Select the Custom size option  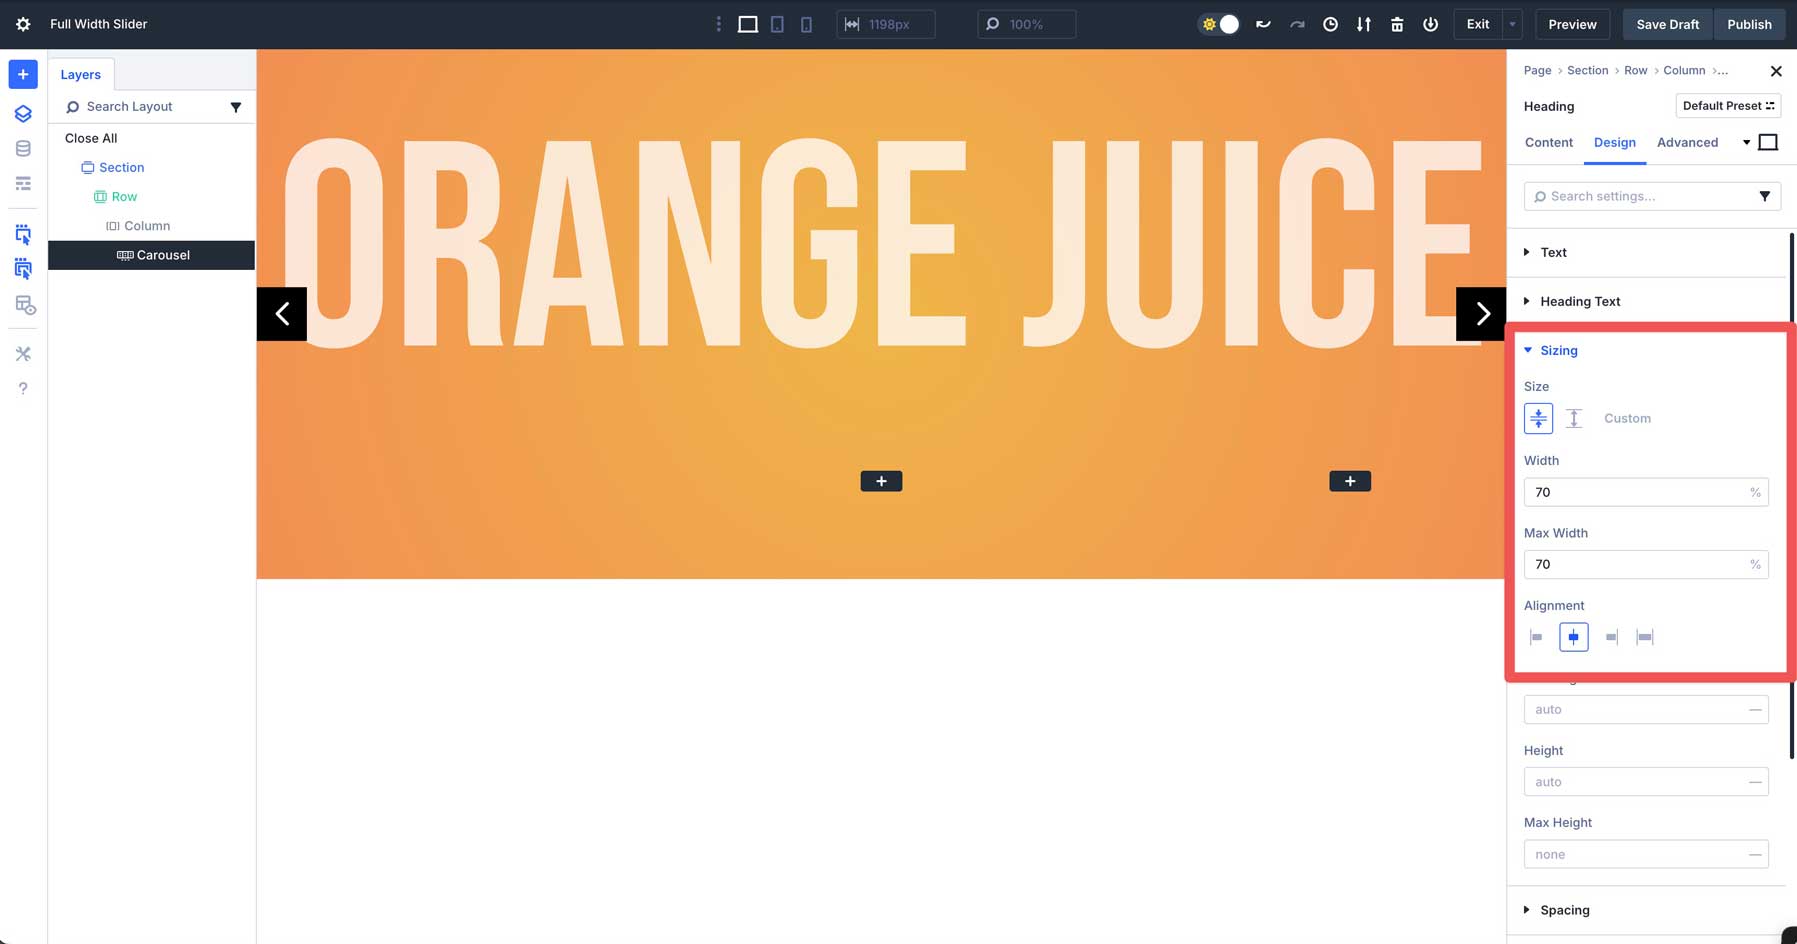1628,418
